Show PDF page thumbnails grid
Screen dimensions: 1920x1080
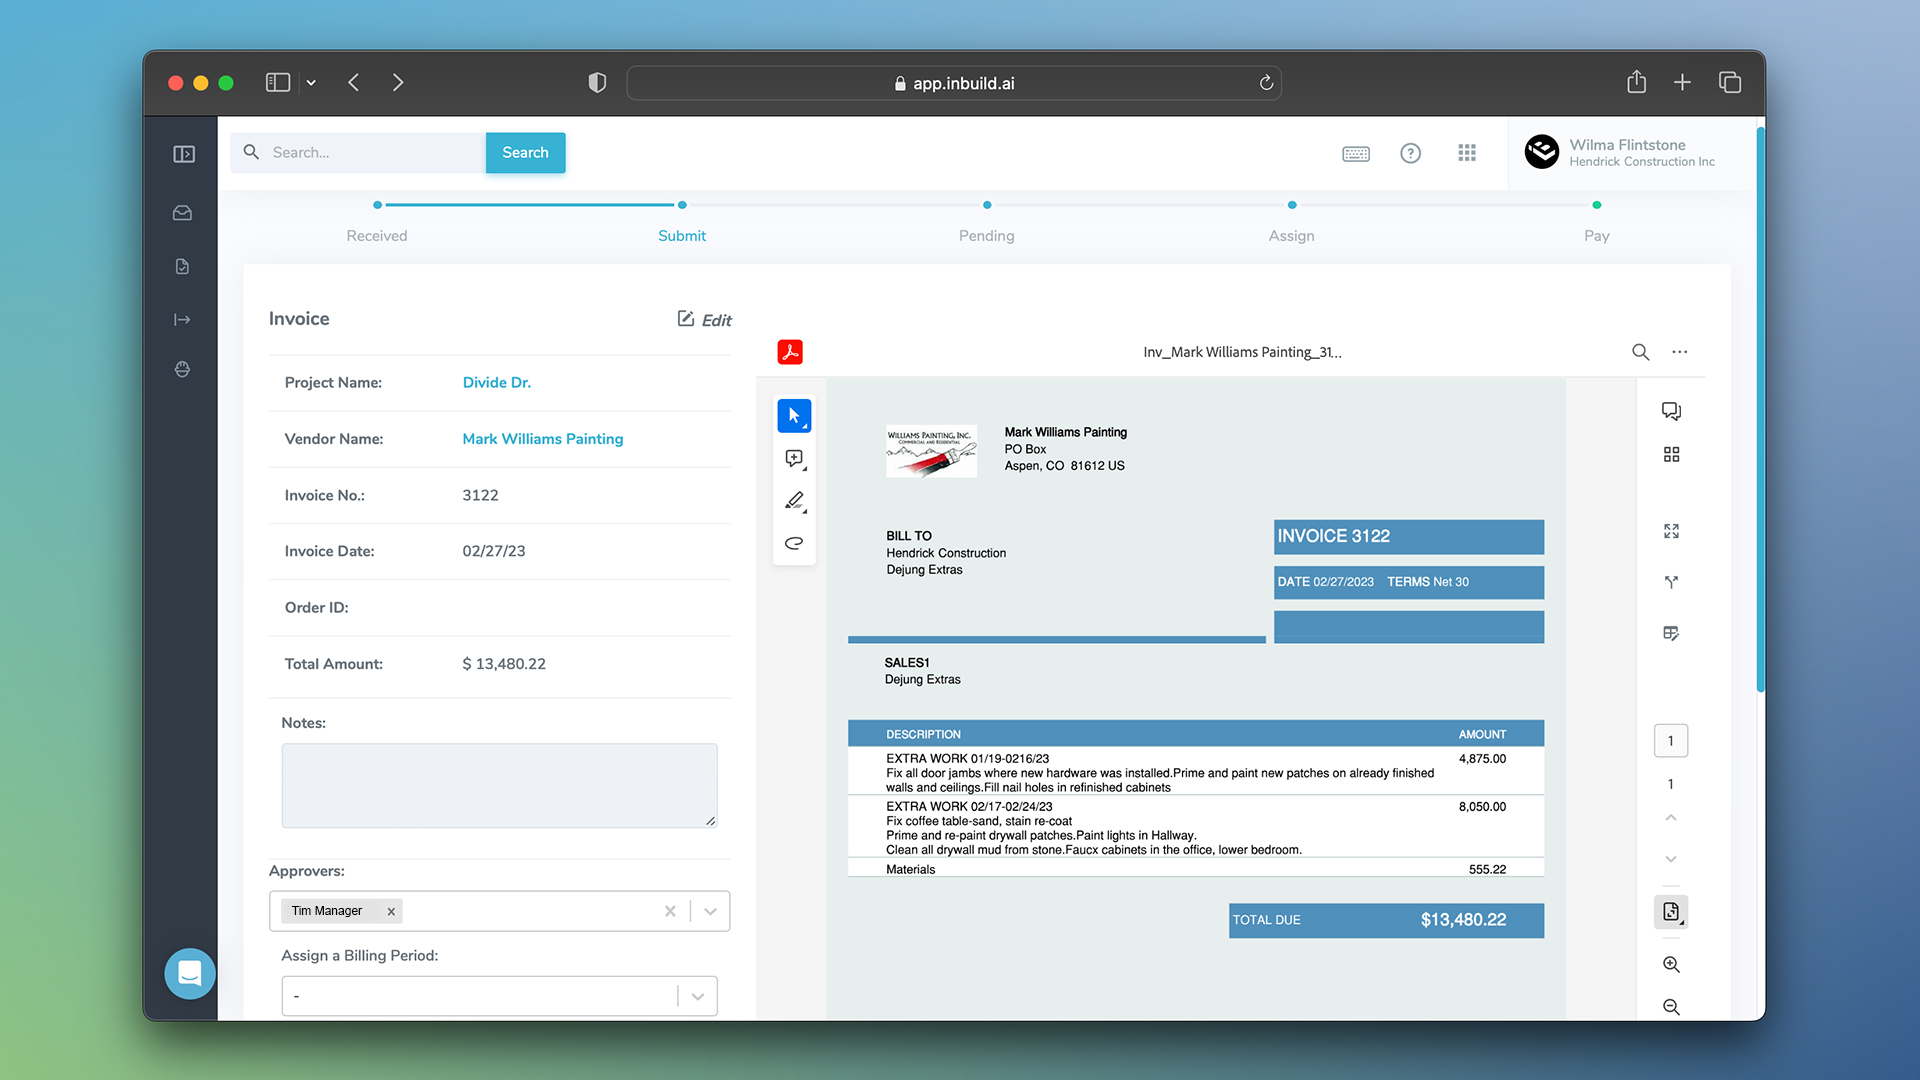[x=1671, y=453]
